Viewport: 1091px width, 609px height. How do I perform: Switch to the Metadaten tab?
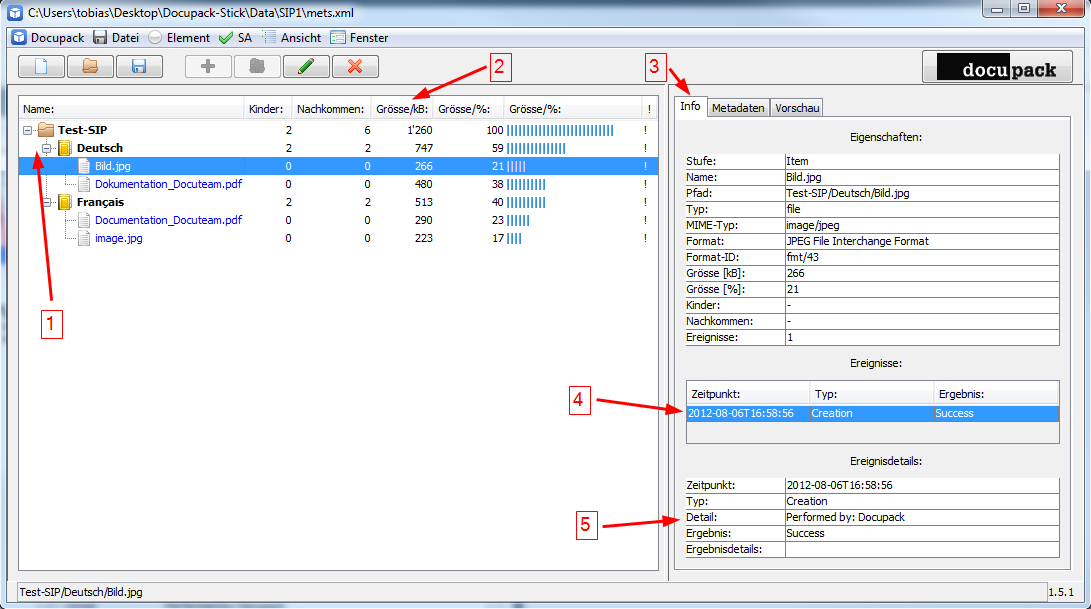[738, 108]
